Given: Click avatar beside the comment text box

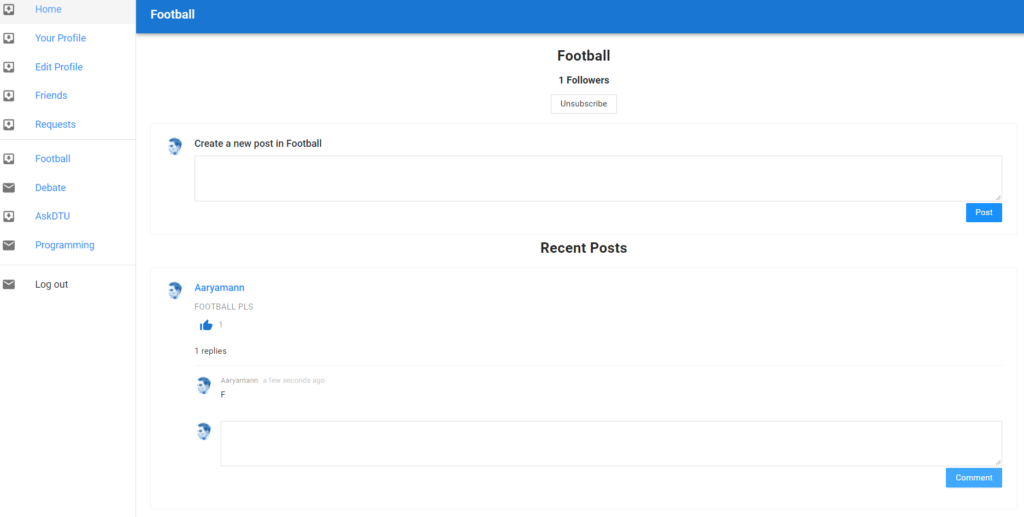Looking at the screenshot, I should tap(204, 431).
